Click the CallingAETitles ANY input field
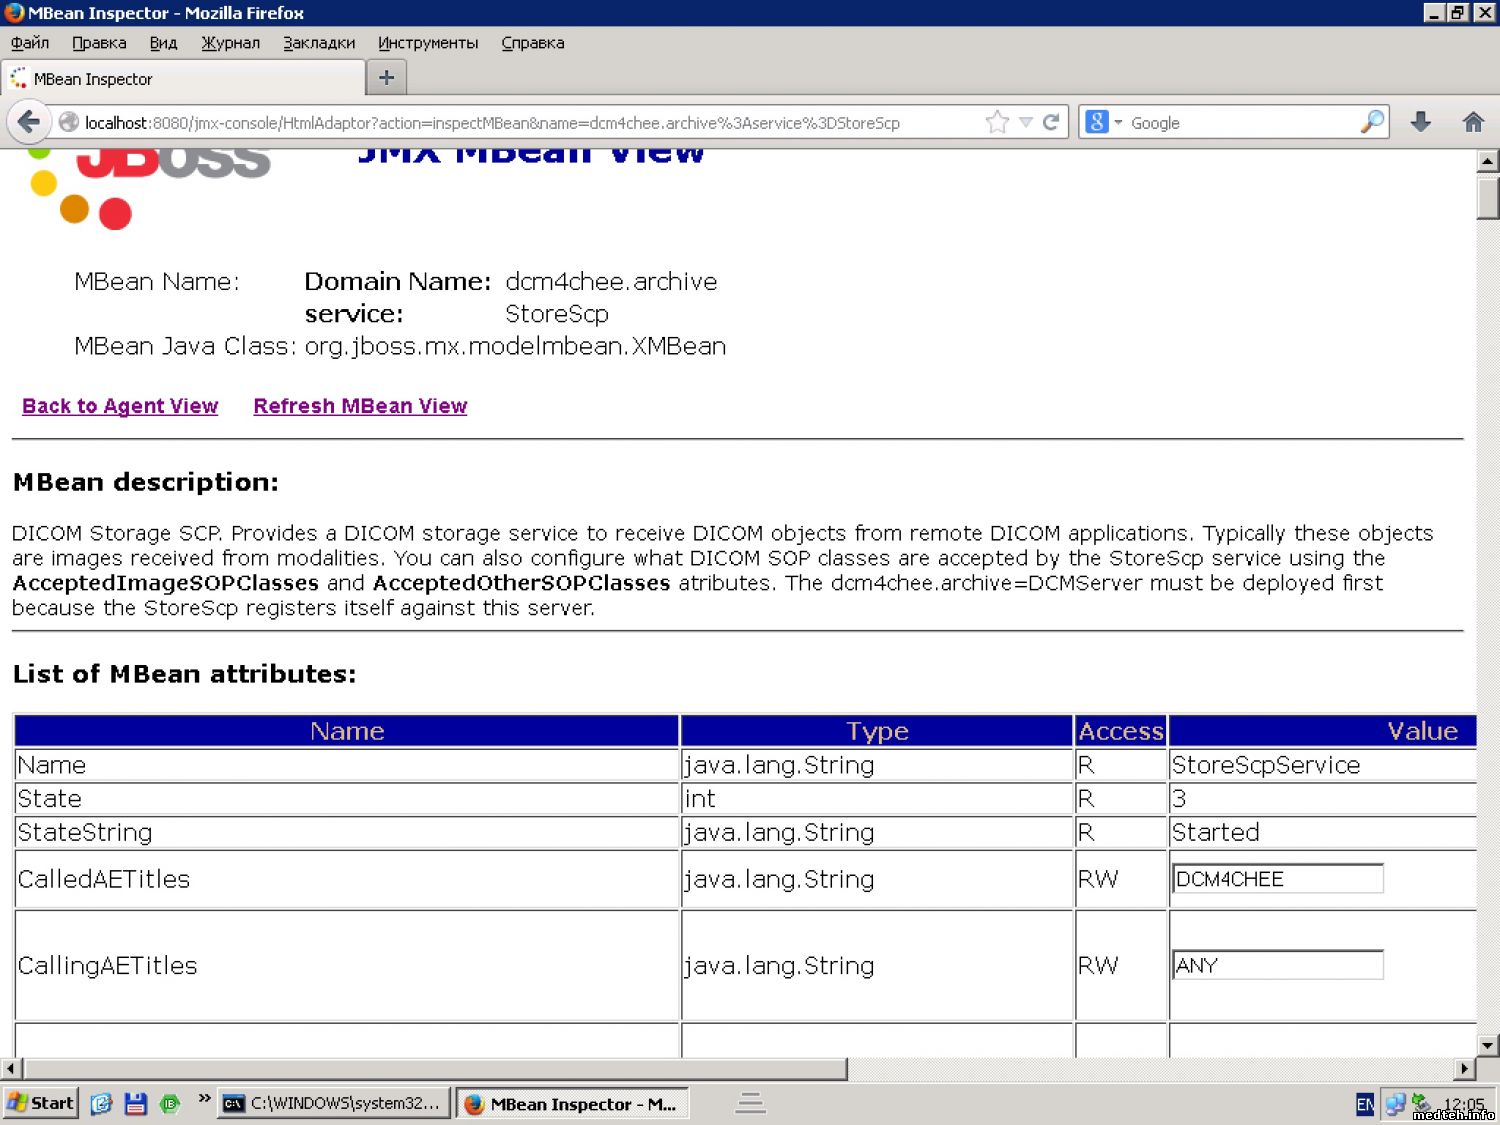1500x1125 pixels. click(x=1277, y=965)
